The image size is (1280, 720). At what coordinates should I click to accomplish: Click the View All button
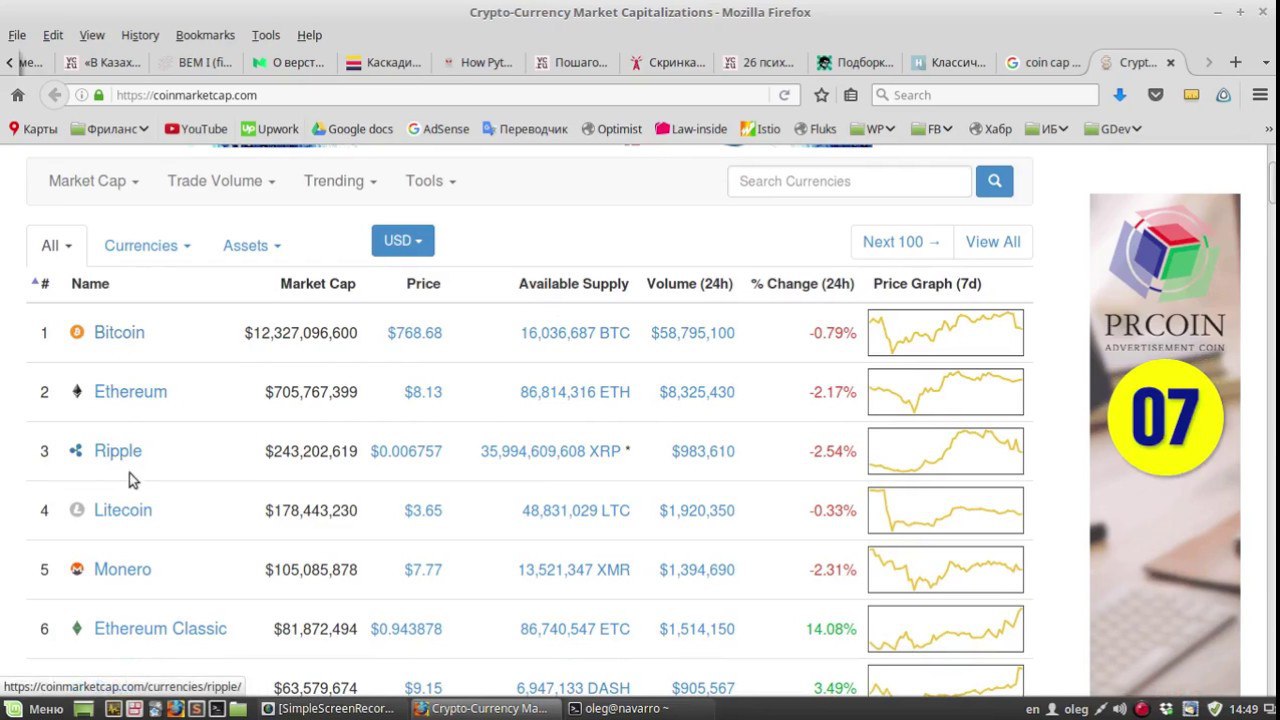[x=993, y=242]
